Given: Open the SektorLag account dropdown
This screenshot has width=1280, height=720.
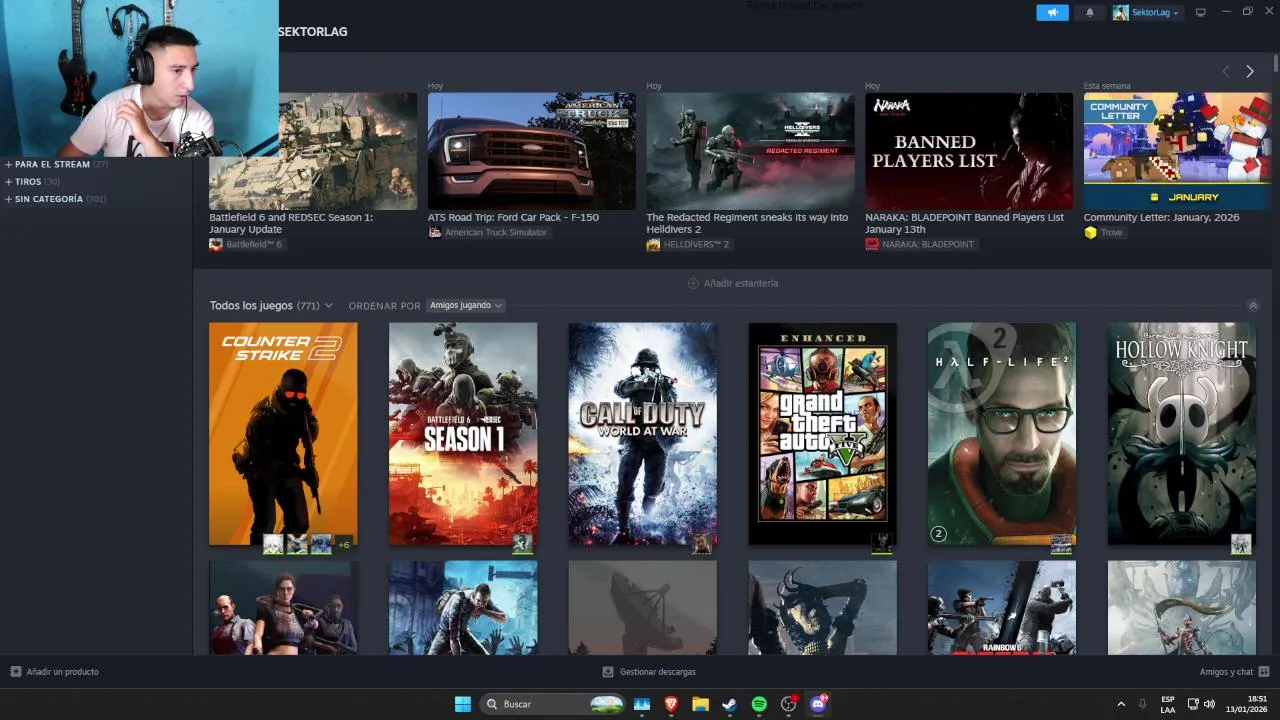Looking at the screenshot, I should (1146, 12).
